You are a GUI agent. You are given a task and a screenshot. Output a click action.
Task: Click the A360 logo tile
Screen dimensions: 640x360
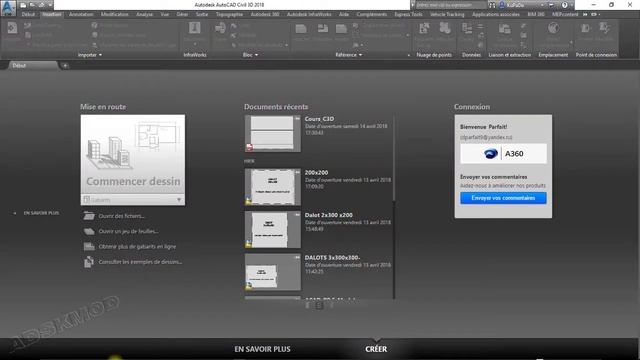pyautogui.click(x=503, y=154)
